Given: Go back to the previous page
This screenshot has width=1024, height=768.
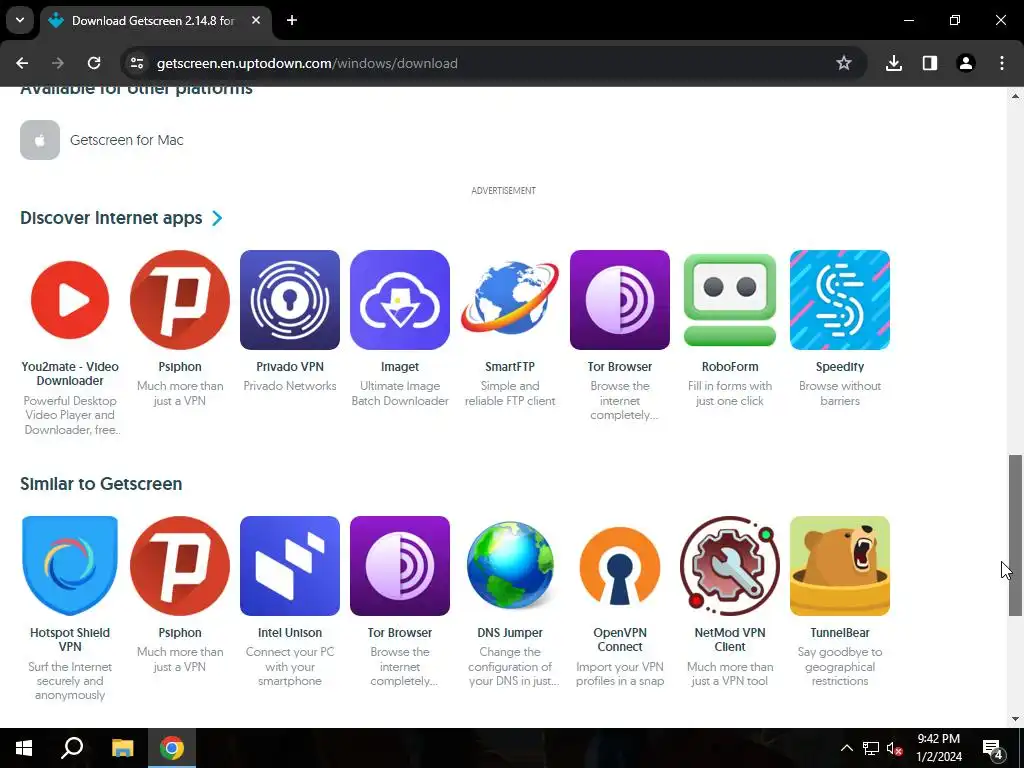Looking at the screenshot, I should [x=22, y=63].
